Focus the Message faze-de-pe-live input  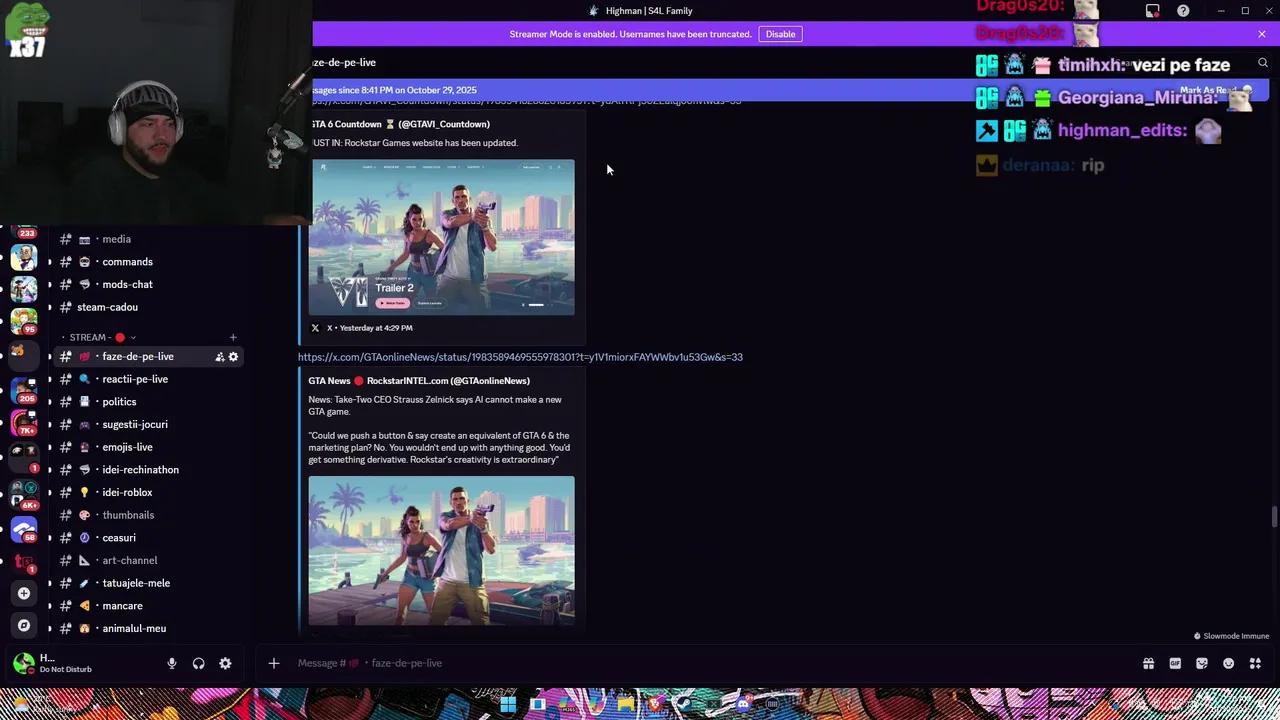pyautogui.click(x=700, y=663)
